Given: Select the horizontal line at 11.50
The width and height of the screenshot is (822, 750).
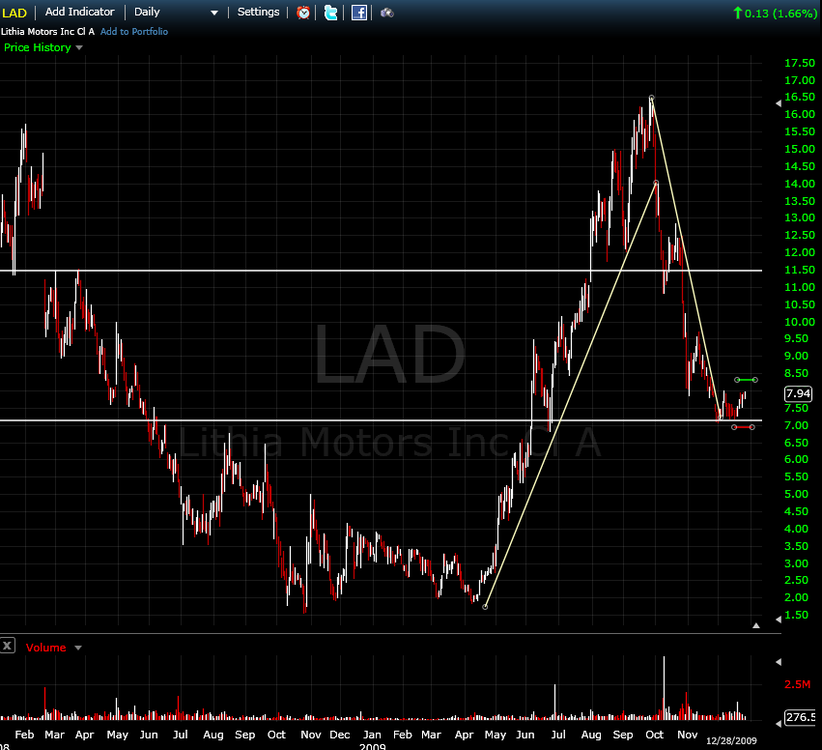Looking at the screenshot, I should coord(381,270).
